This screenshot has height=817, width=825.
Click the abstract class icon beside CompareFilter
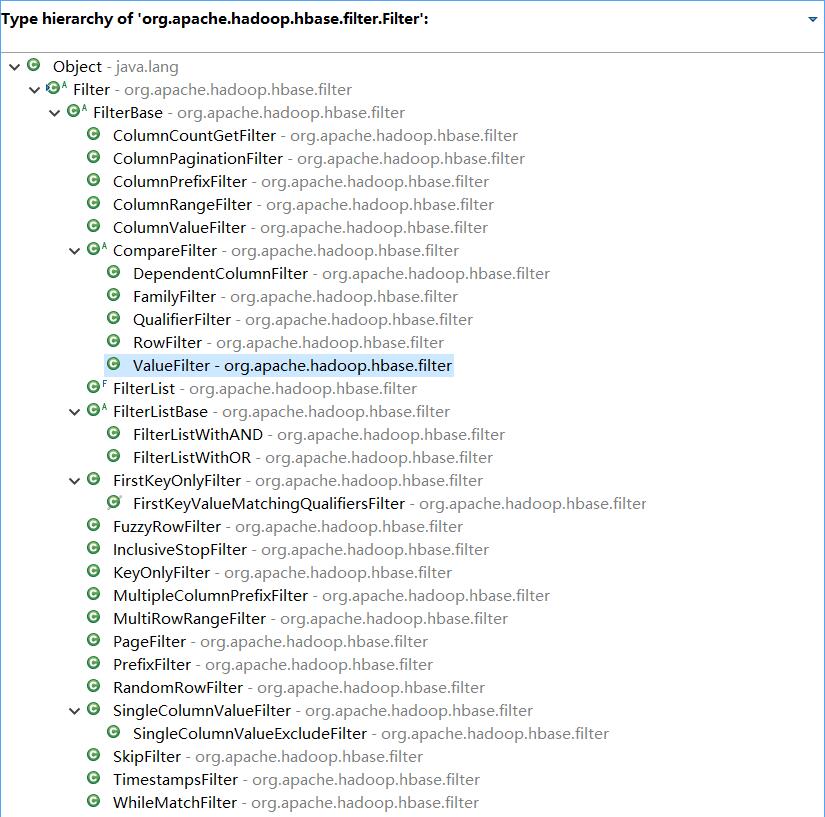point(96,249)
